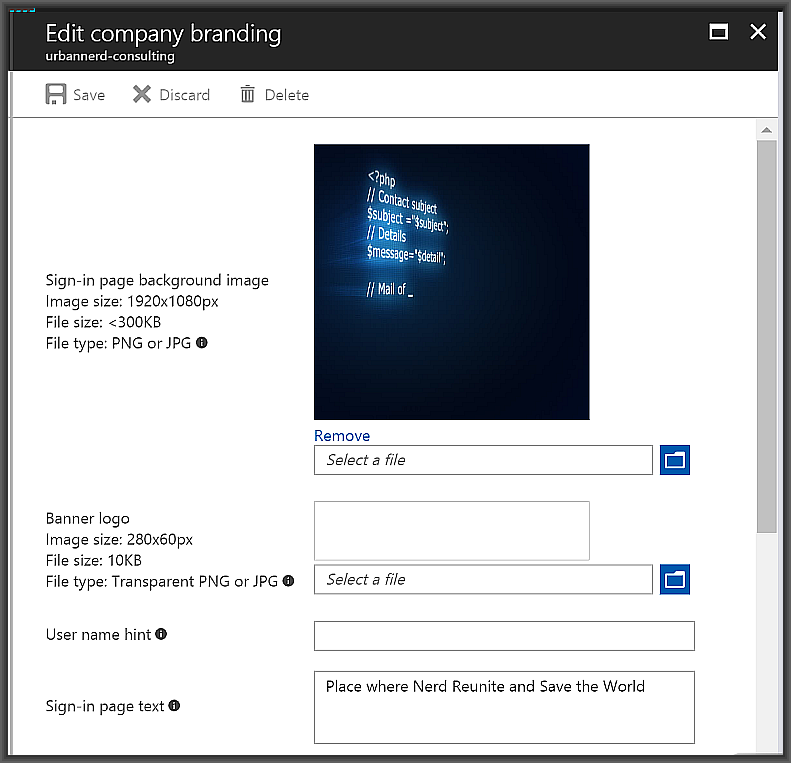Click the Delete label in toolbar
The width and height of the screenshot is (791, 763).
(x=287, y=95)
